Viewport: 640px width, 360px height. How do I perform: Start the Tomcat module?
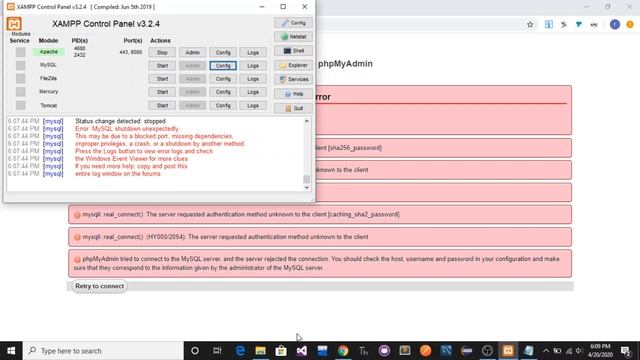162,106
